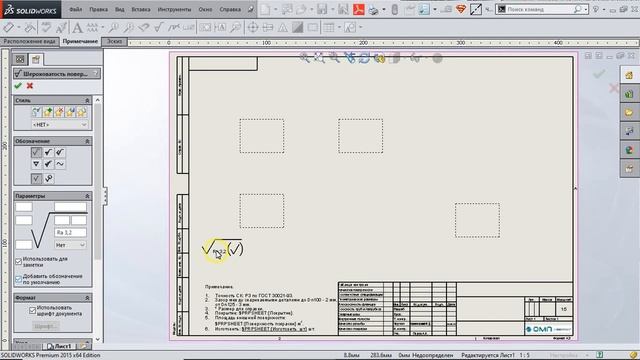640x360 pixels.
Task: Cancel with the red X in PropertyManager
Action: (30, 86)
